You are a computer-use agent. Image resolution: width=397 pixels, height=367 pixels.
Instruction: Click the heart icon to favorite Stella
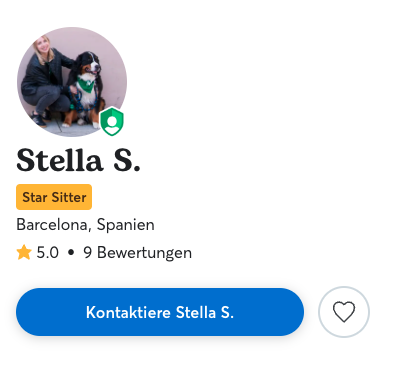[x=344, y=312]
